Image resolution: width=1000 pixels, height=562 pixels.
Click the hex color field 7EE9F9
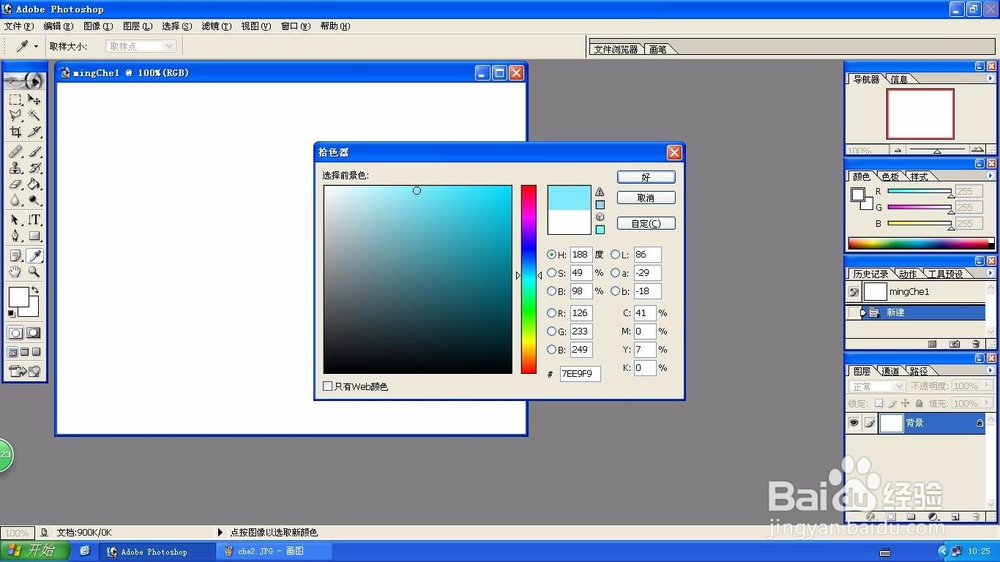pyautogui.click(x=580, y=374)
